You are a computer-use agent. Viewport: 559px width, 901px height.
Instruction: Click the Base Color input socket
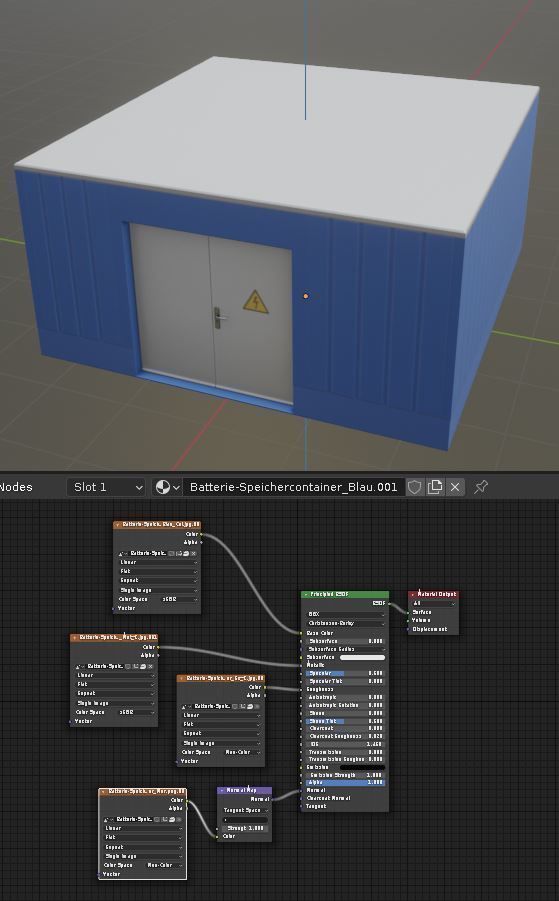click(x=301, y=633)
